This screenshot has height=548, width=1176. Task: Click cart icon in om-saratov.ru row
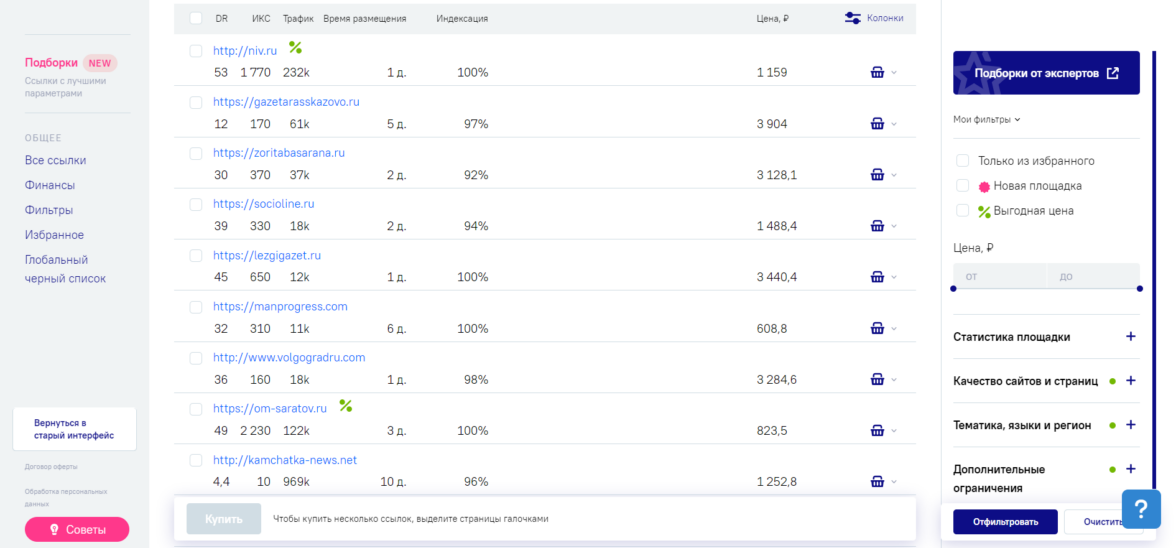click(877, 430)
